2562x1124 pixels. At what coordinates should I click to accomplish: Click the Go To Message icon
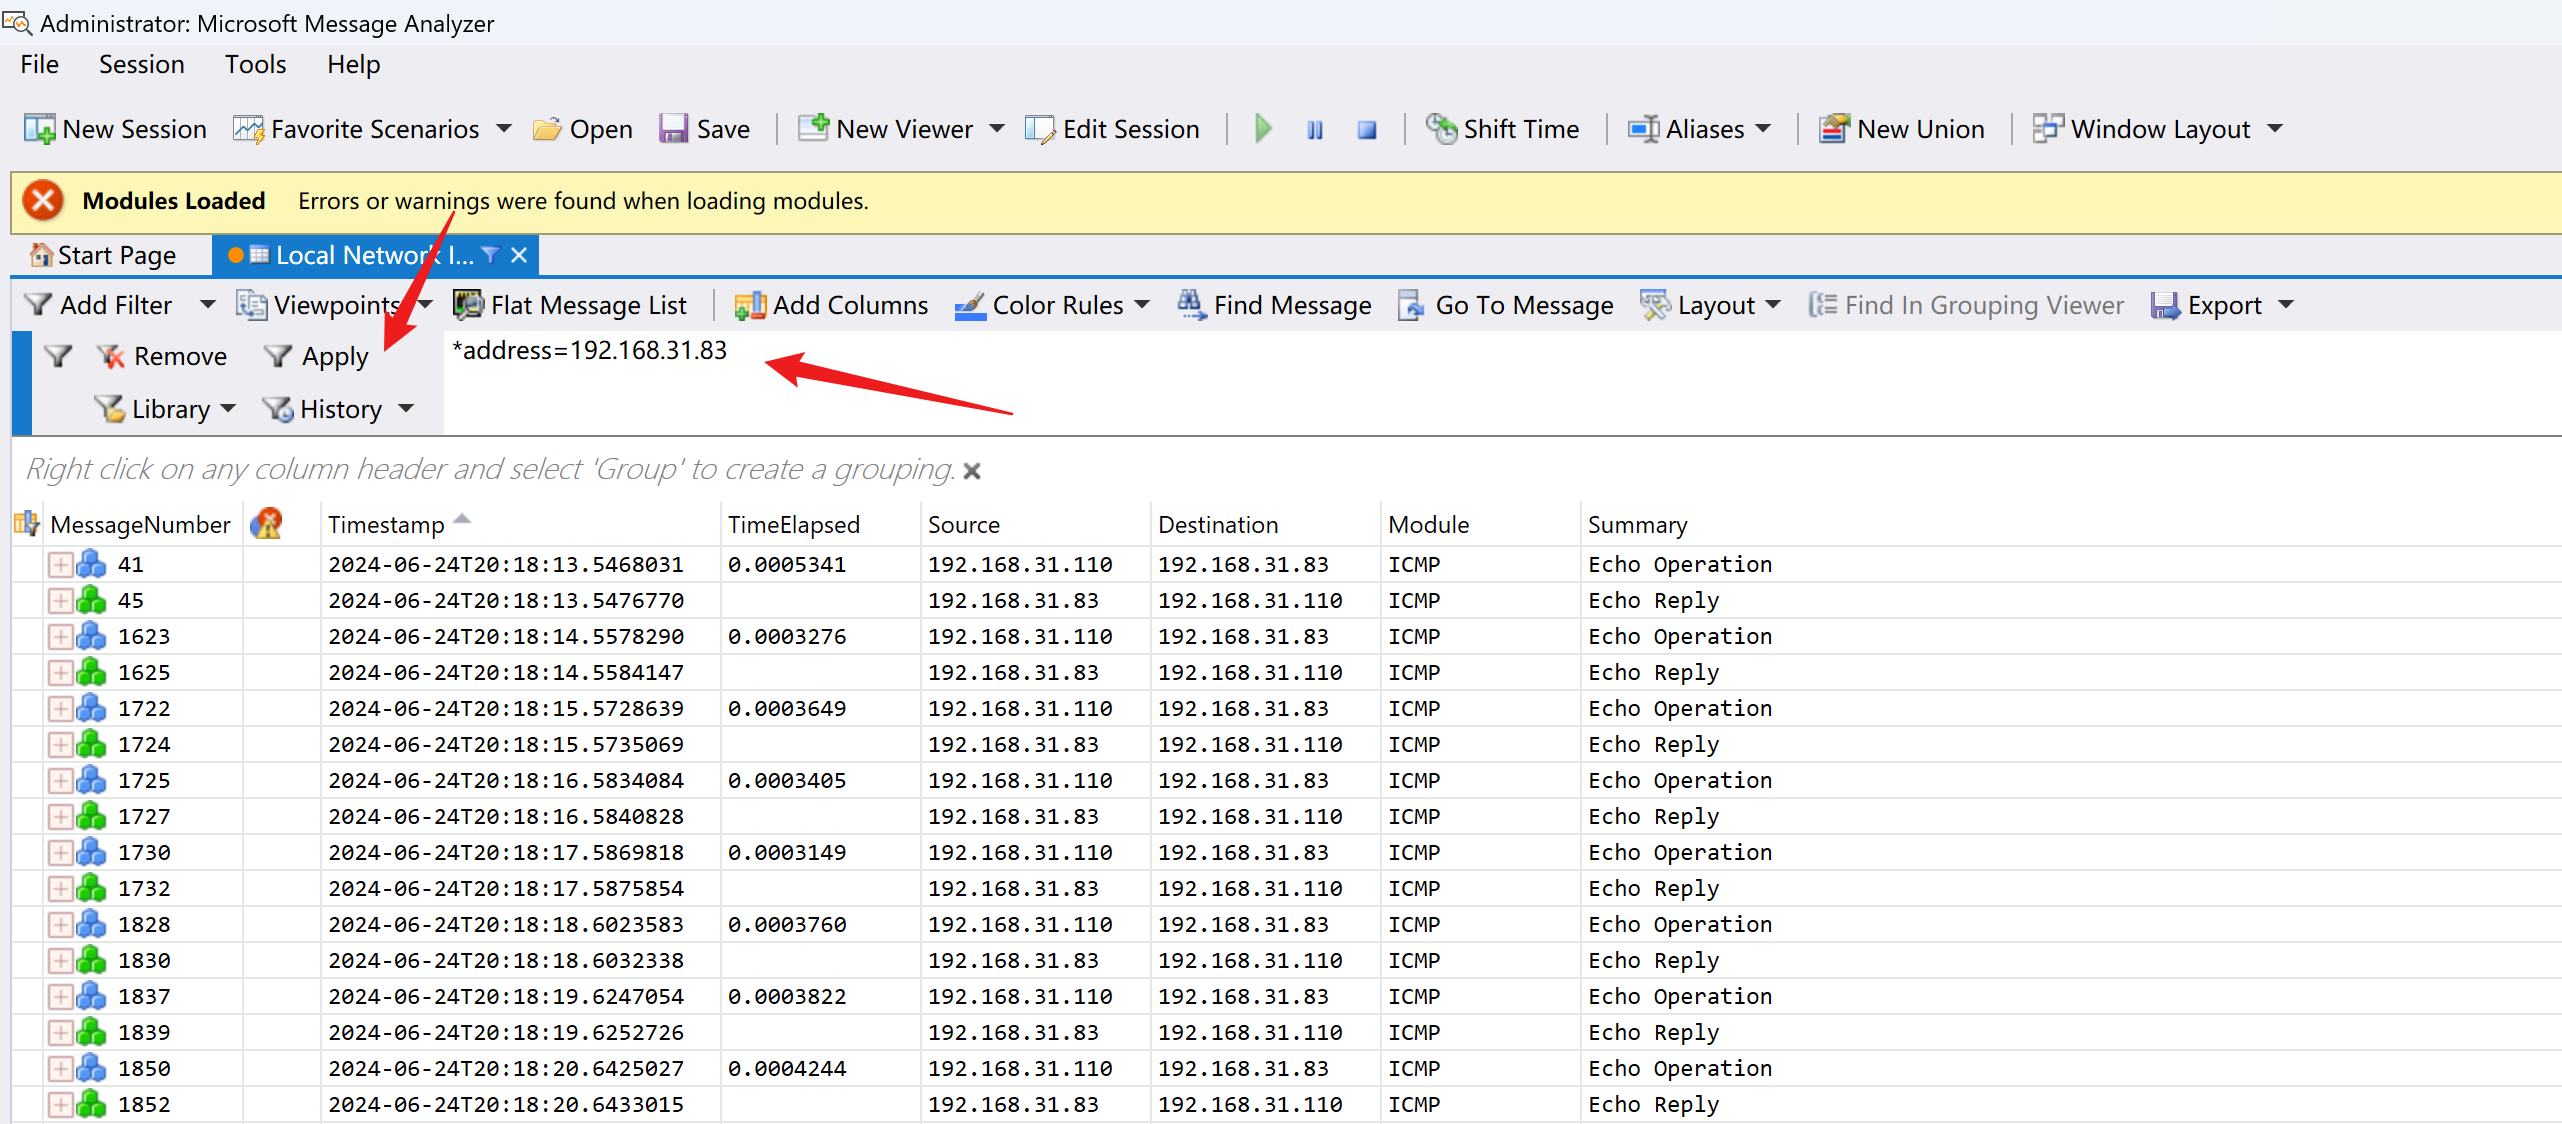click(x=1411, y=305)
